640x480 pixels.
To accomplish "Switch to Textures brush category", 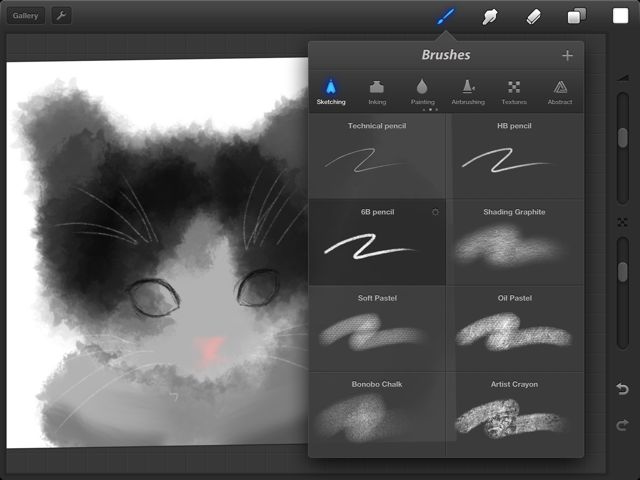I will click(514, 92).
